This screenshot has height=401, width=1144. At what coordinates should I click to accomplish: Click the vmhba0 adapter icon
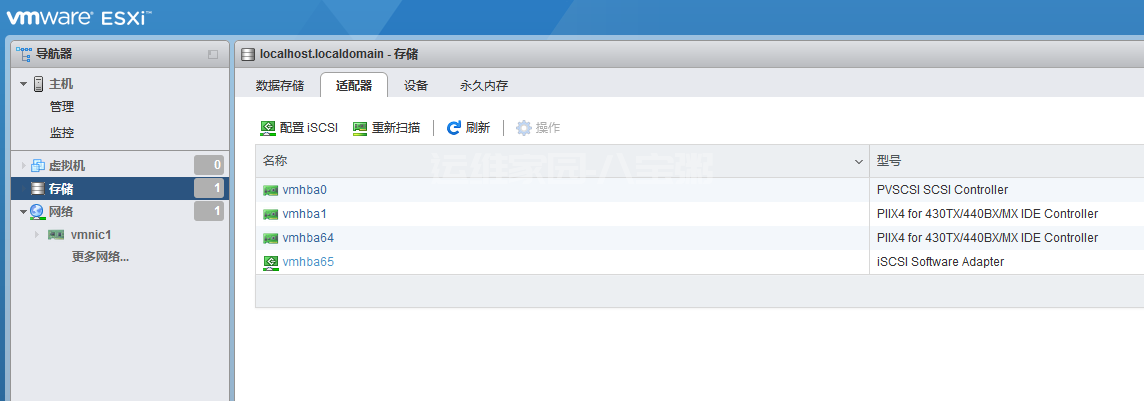point(270,190)
